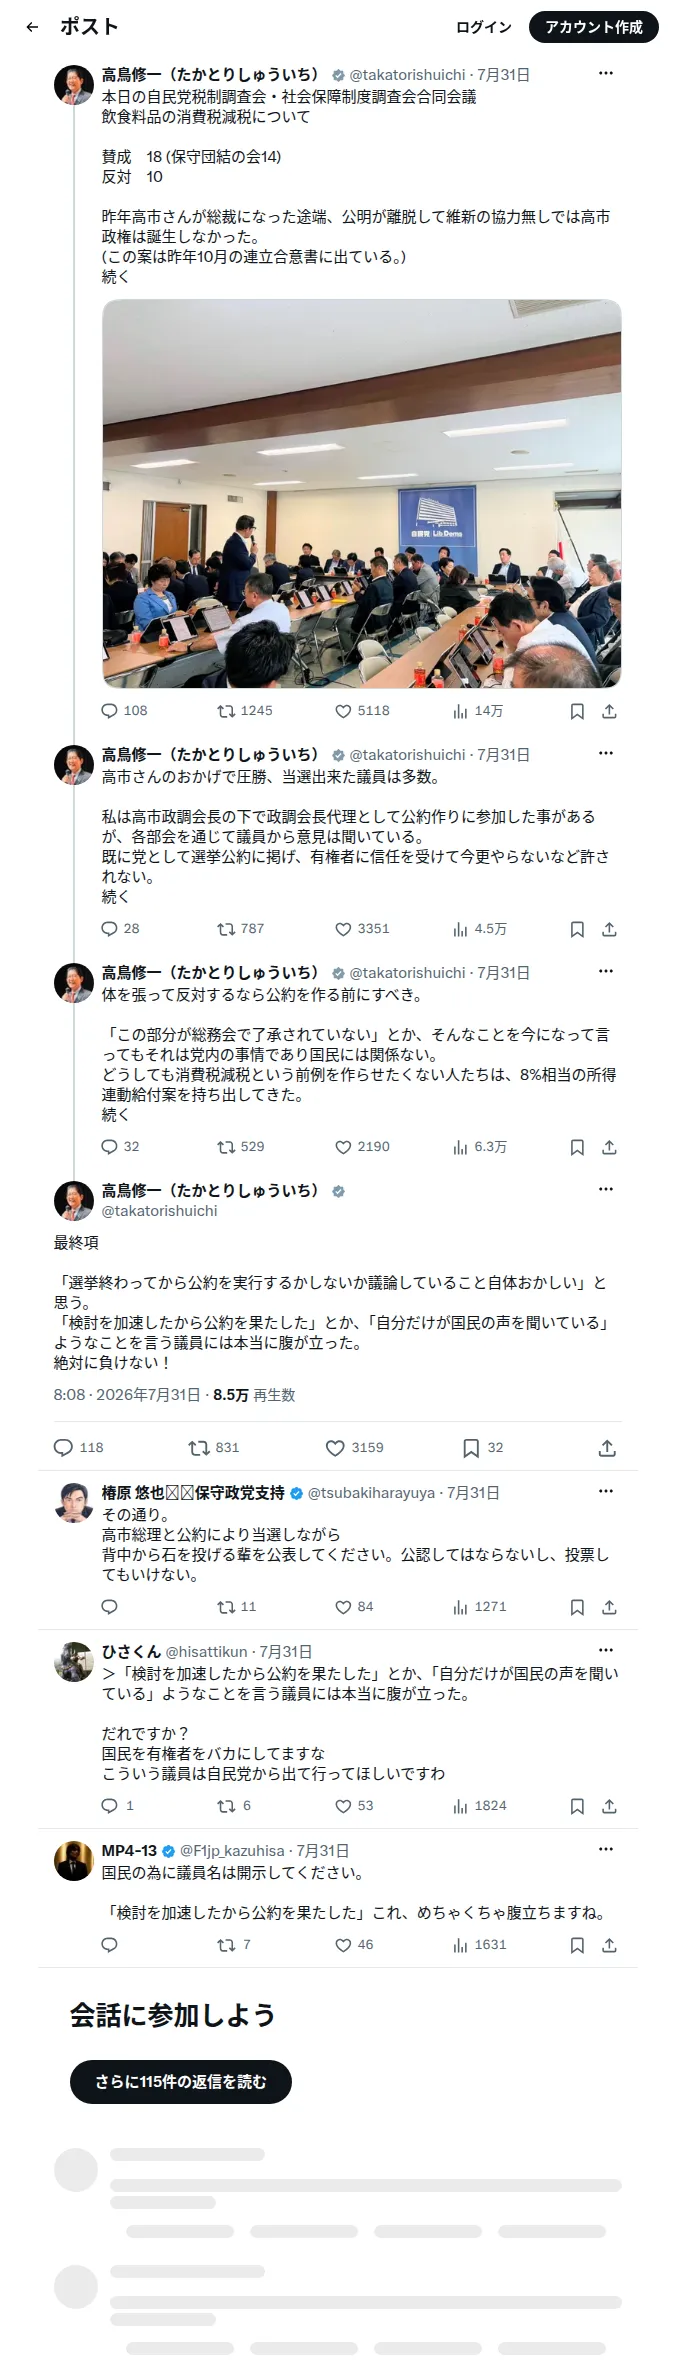This screenshot has width=675, height=2370.
Task: Open ひさくん's profile avatar
Action: tap(74, 1662)
